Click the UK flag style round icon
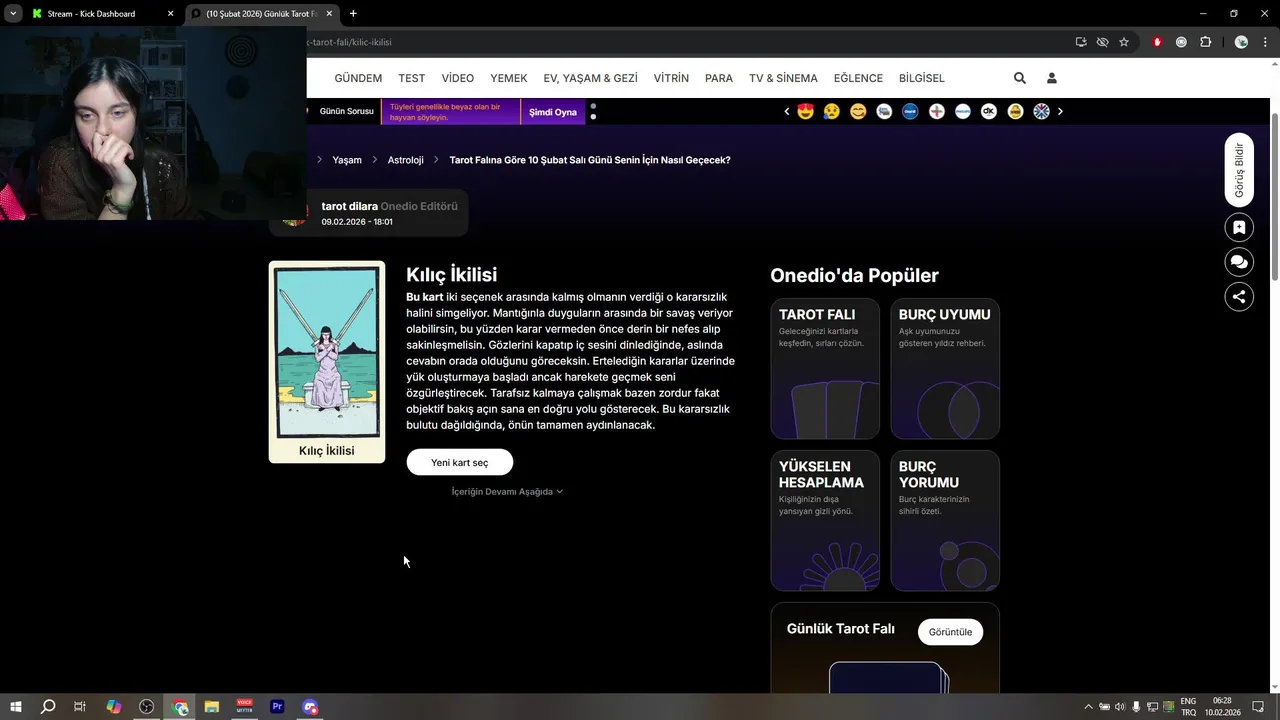The height and width of the screenshot is (720, 1280). [1041, 111]
